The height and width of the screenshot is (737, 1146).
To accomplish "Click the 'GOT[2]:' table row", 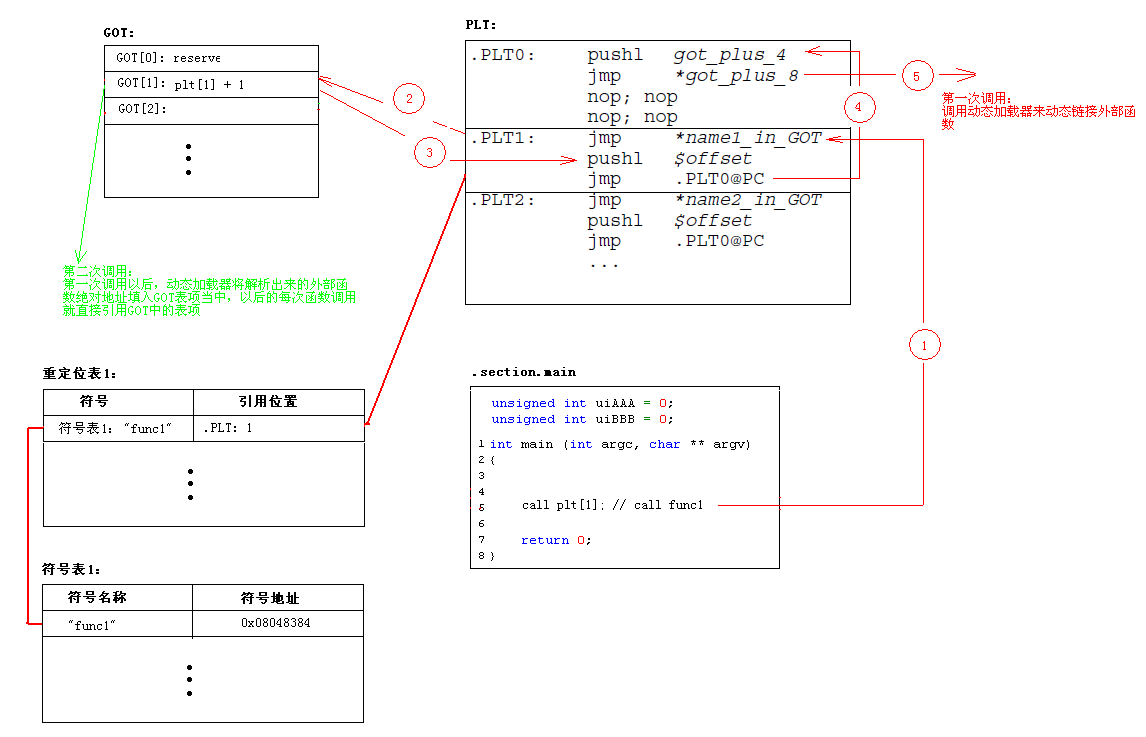I will tap(211, 110).
